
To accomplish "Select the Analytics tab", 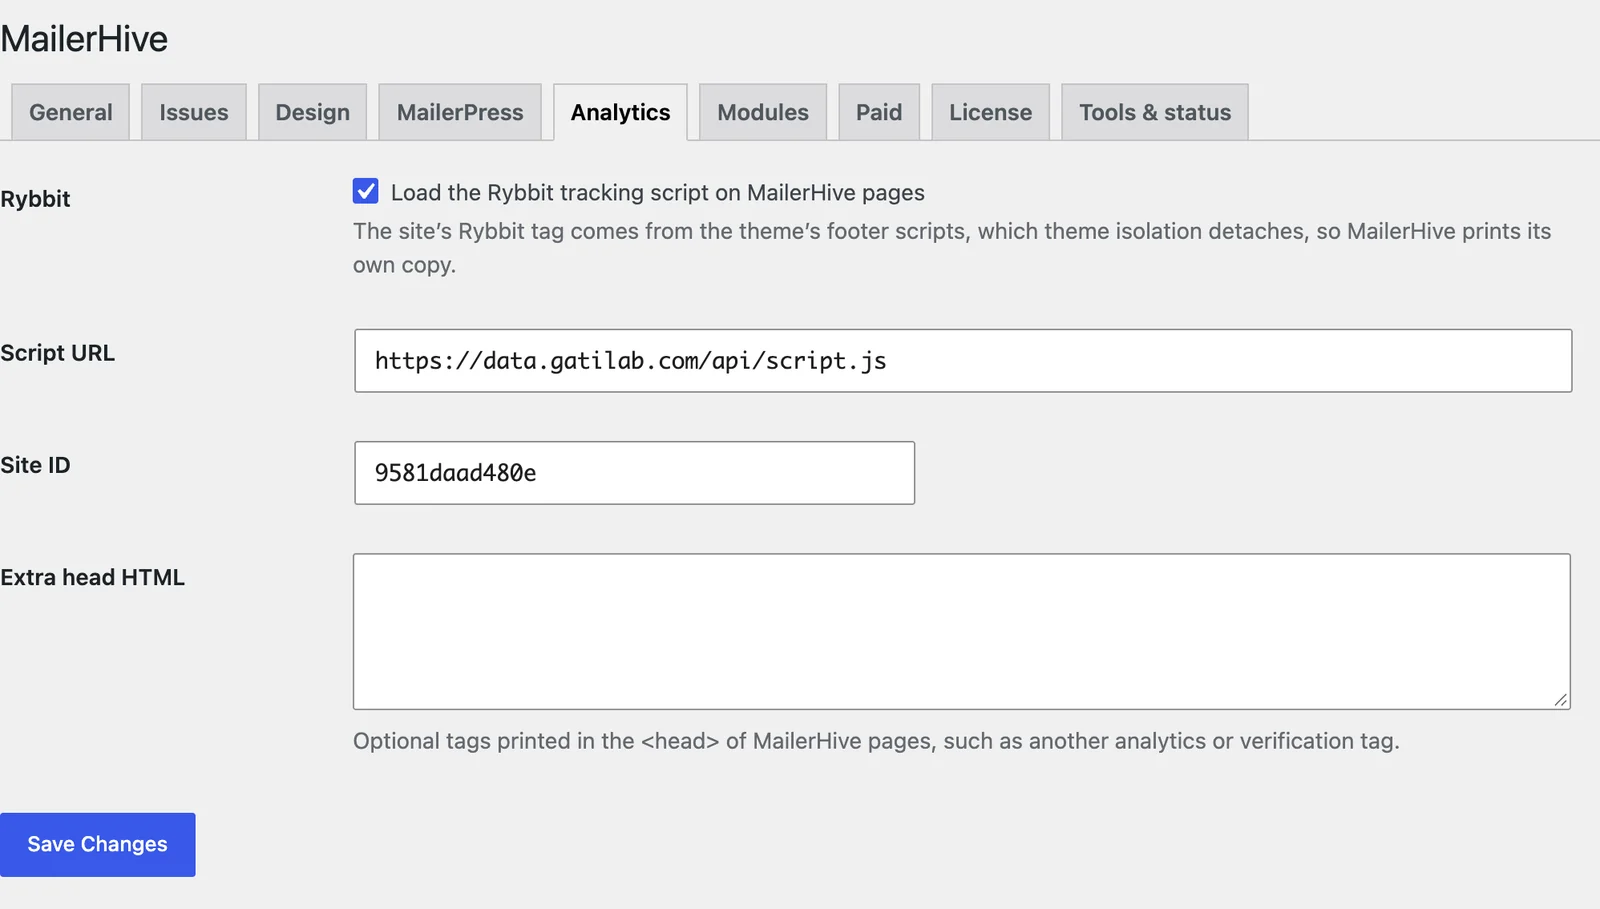I will coord(620,112).
